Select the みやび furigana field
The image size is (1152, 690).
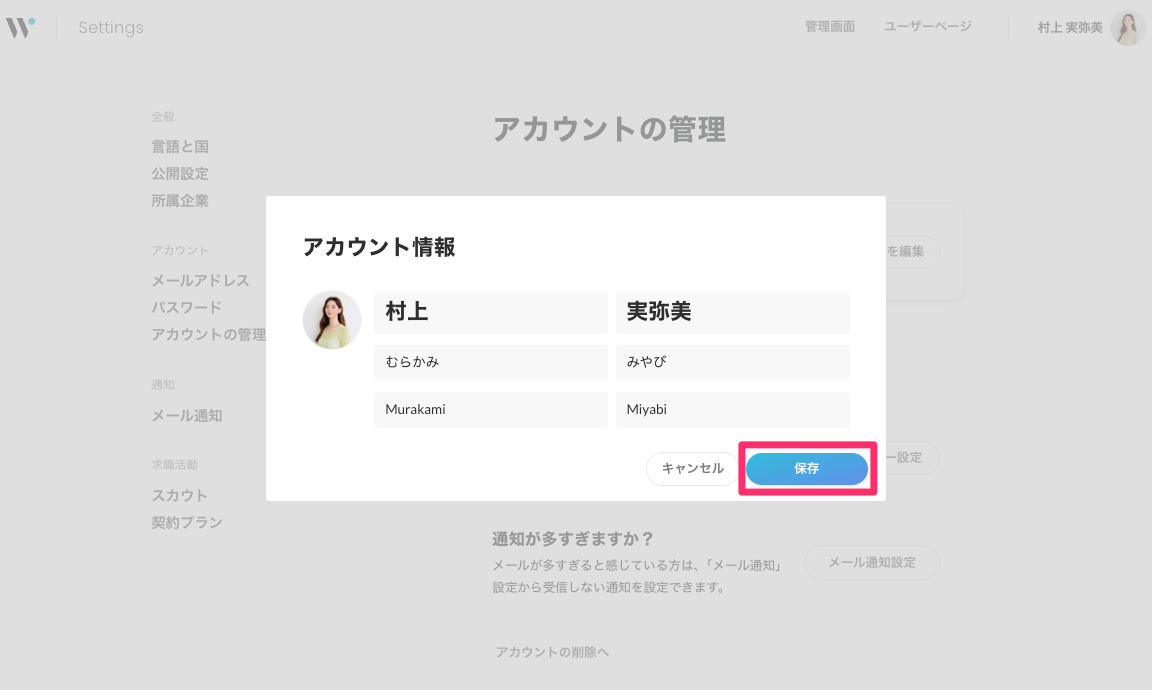(x=732, y=362)
